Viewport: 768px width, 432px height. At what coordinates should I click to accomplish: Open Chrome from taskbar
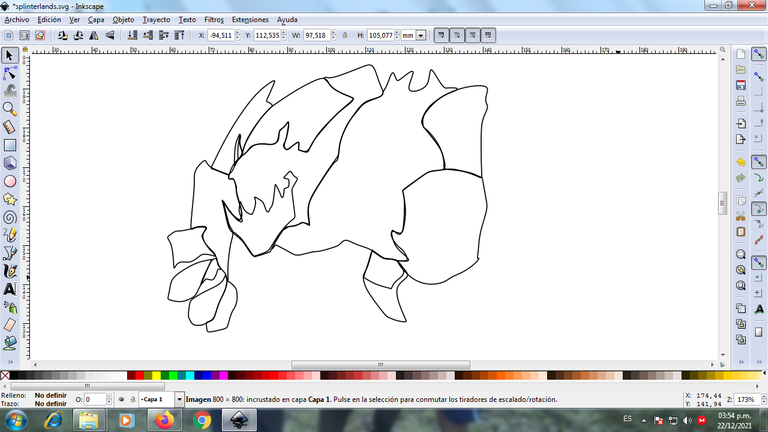(202, 420)
